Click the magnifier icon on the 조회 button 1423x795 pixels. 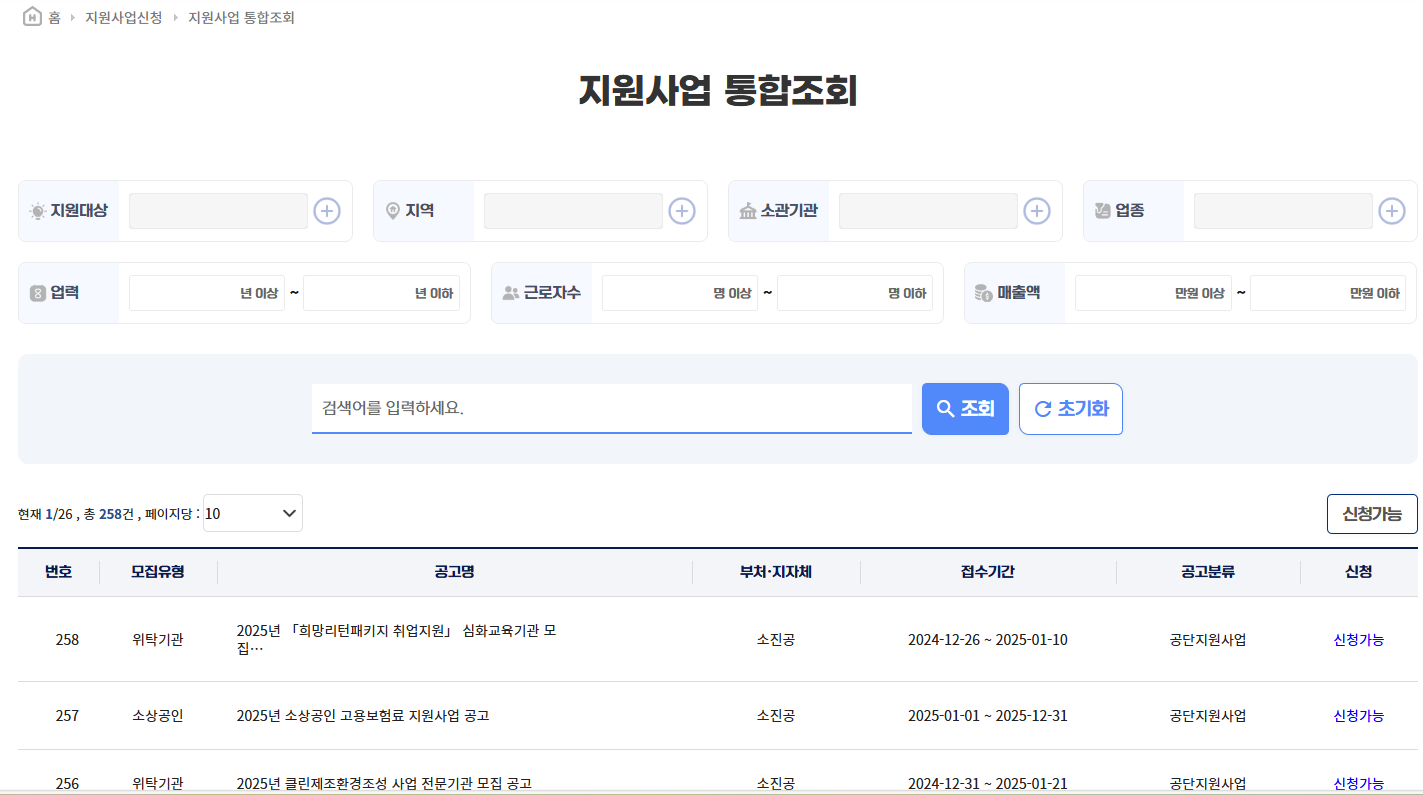[945, 408]
